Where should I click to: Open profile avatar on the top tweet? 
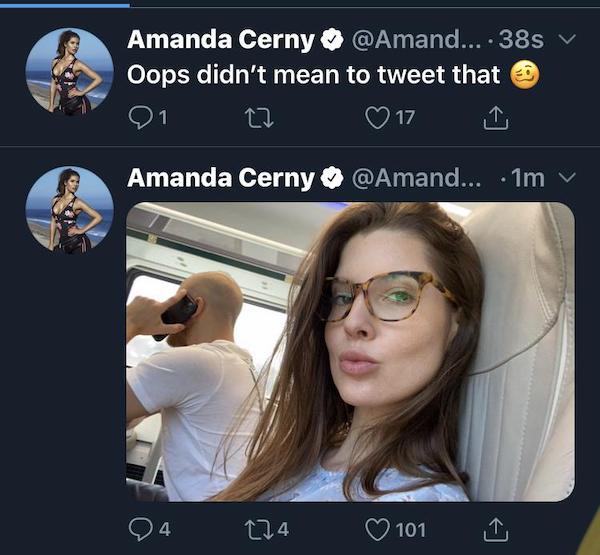69,71
